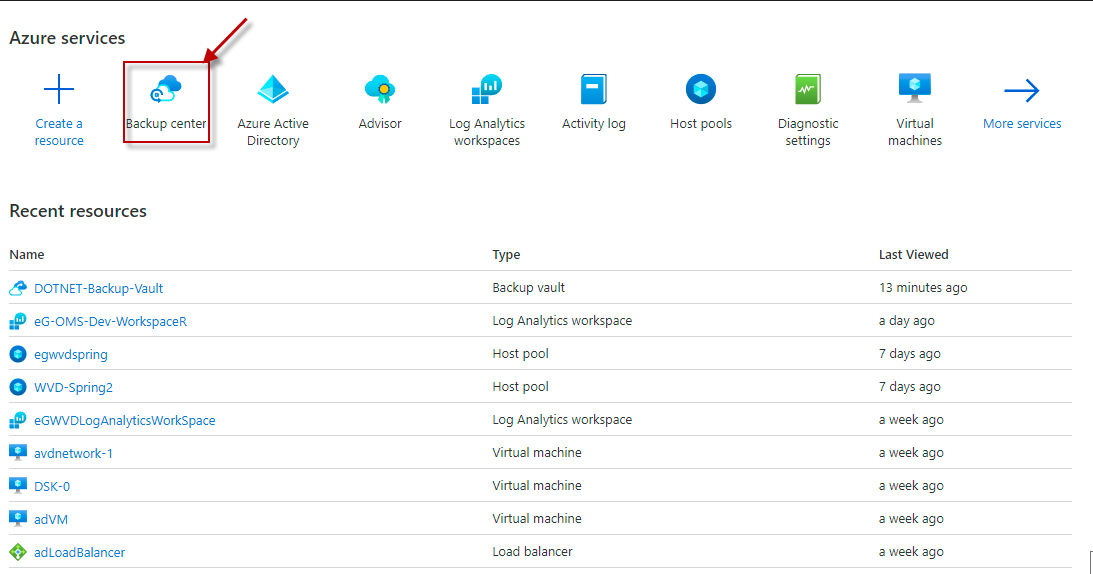Click the DSK-0 virtual machine icon
The image size is (1093, 574).
point(18,485)
